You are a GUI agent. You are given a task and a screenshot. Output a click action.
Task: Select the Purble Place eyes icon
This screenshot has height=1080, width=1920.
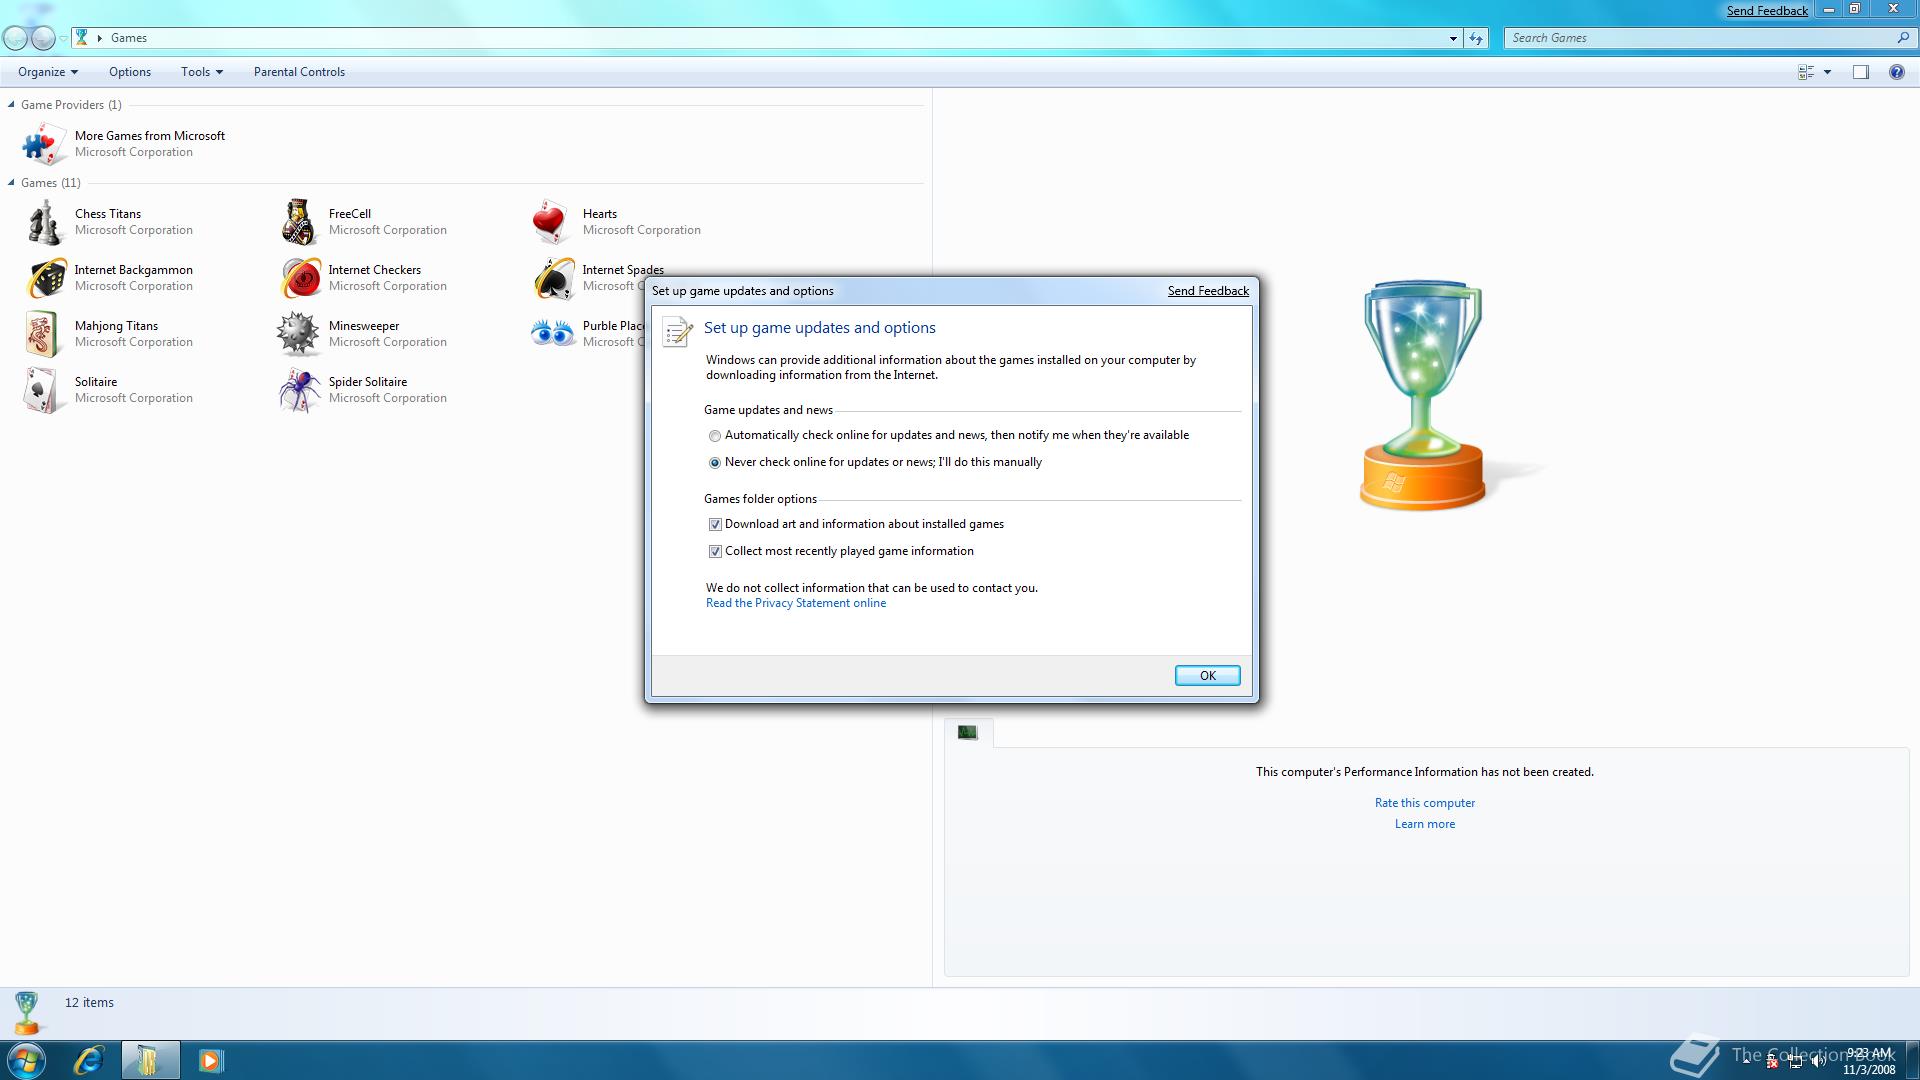[x=553, y=333]
